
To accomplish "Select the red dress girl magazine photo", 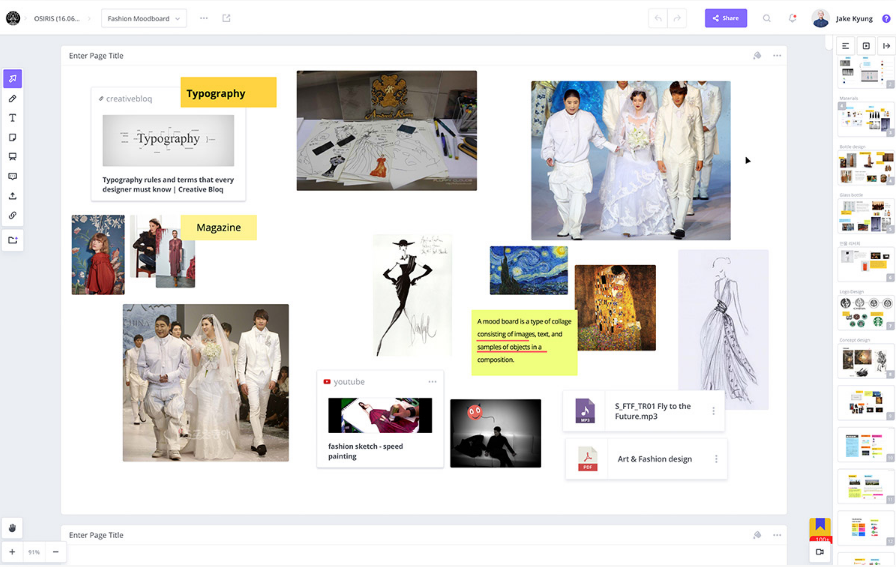I will (x=98, y=255).
